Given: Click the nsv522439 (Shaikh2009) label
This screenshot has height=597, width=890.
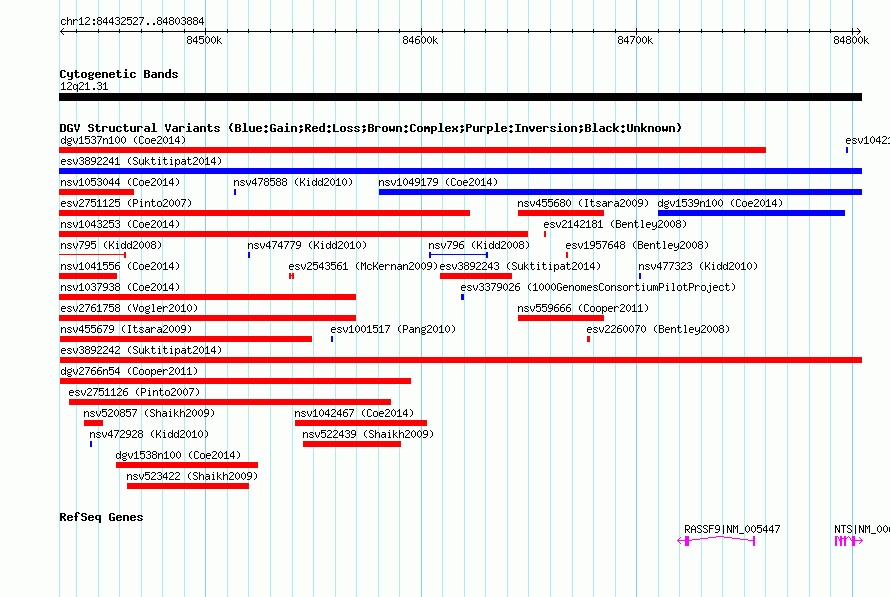Looking at the screenshot, I should pyautogui.click(x=368, y=434).
